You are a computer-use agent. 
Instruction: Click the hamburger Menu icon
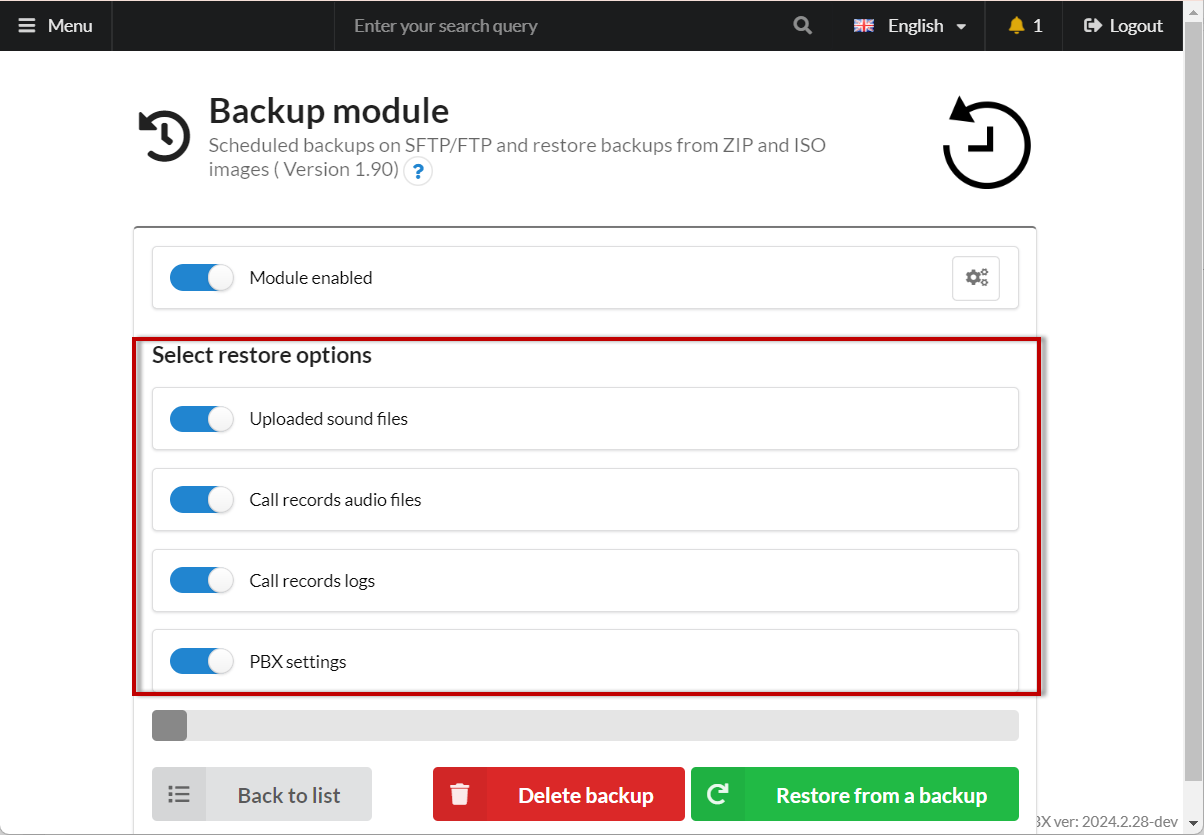27,26
